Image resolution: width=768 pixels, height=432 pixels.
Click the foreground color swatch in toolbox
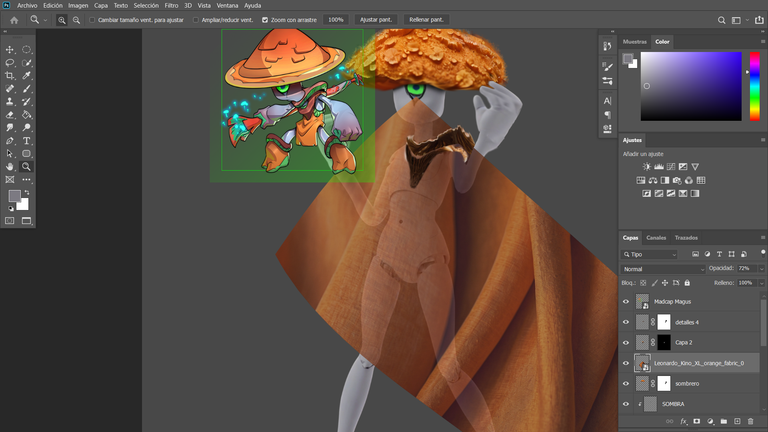(14, 196)
